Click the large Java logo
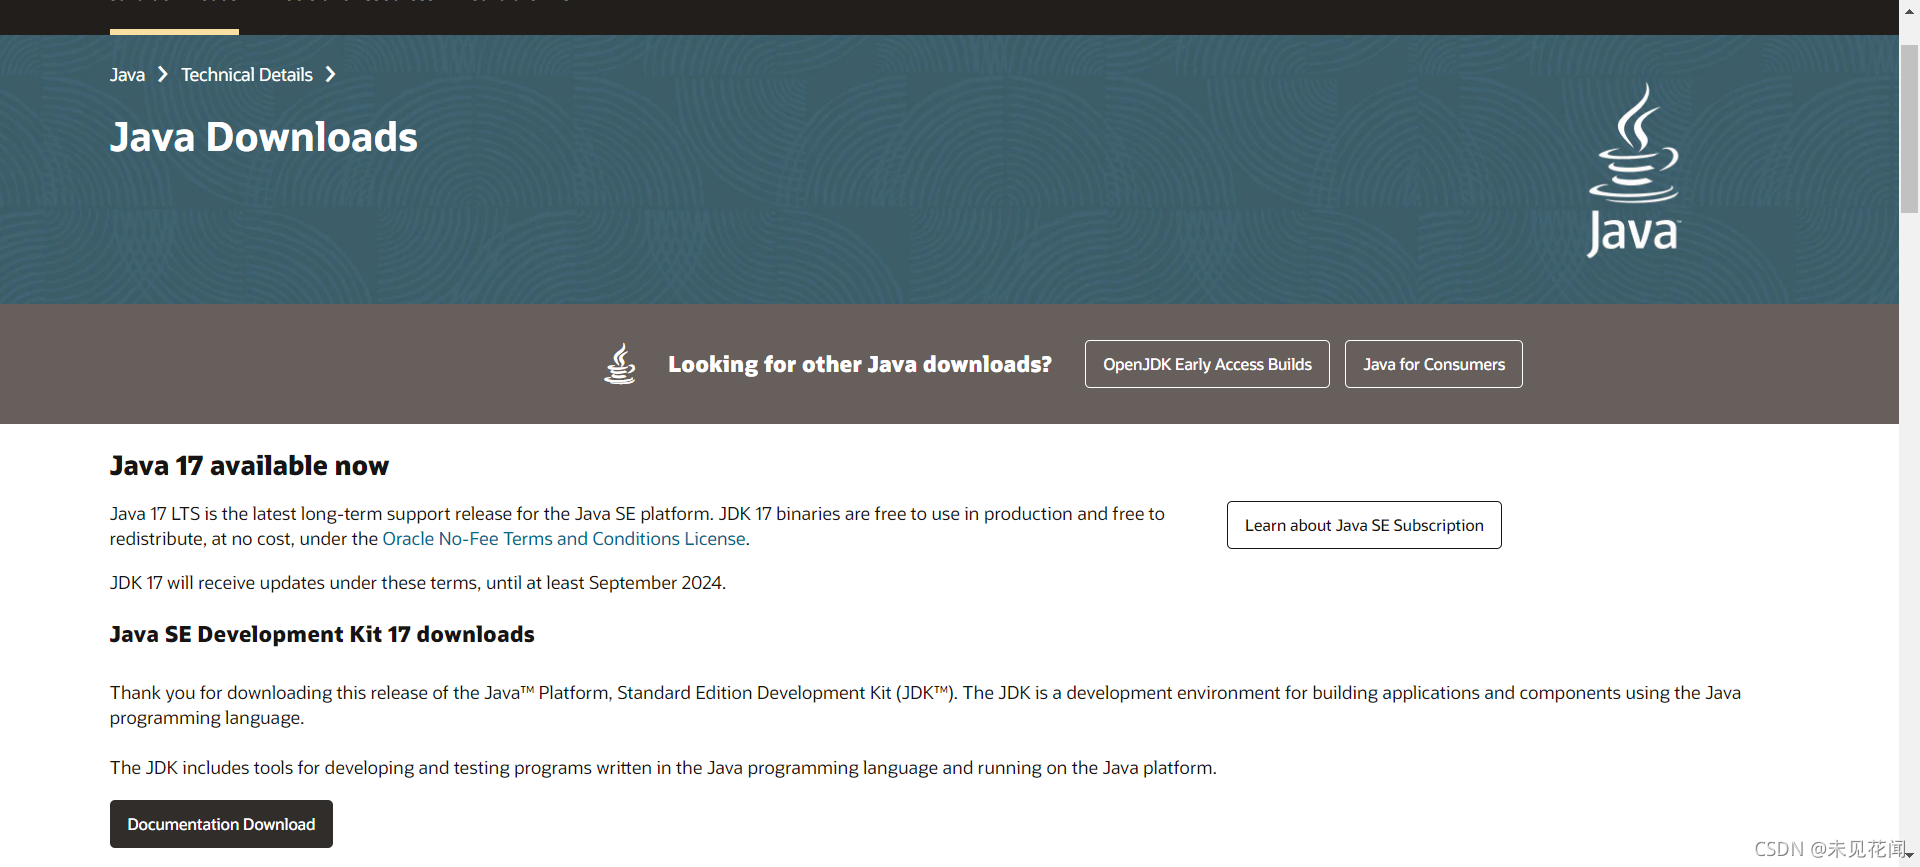This screenshot has height=867, width=1920. (1634, 170)
